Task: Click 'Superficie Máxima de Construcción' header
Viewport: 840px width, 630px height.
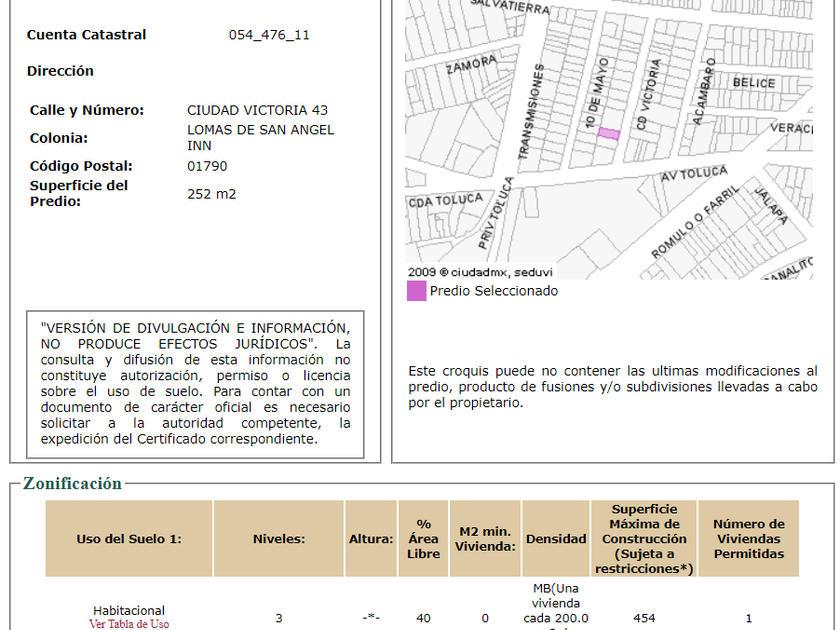Action: pos(644,539)
